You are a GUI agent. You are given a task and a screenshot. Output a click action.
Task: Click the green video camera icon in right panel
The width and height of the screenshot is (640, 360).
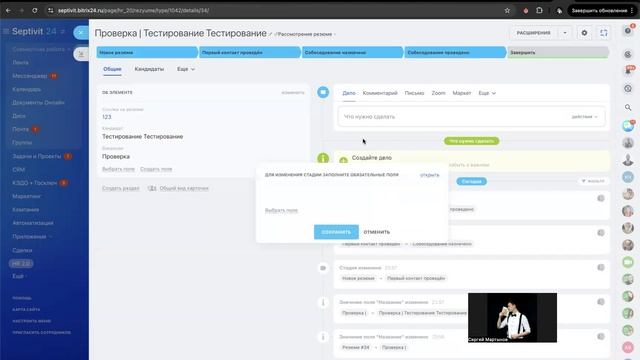click(x=628, y=262)
